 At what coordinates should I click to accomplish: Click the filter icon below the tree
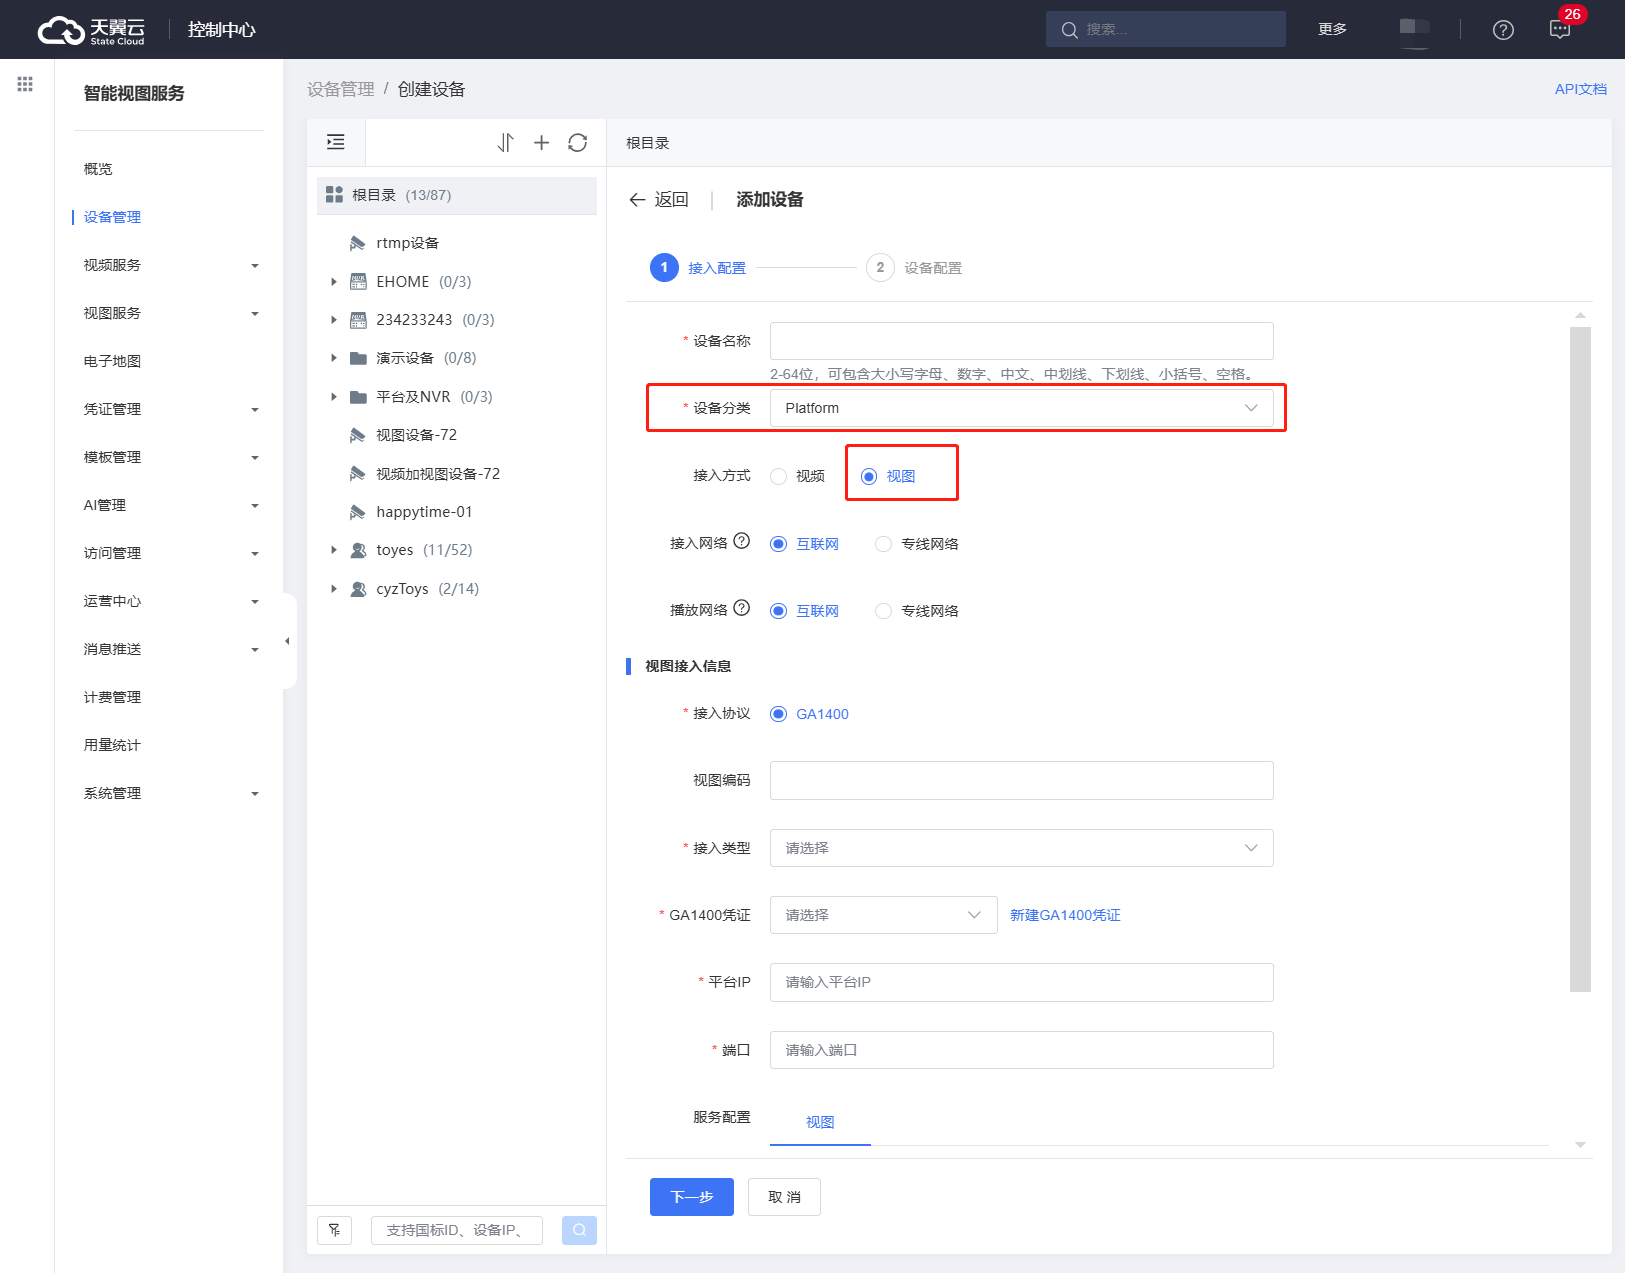(x=334, y=1230)
